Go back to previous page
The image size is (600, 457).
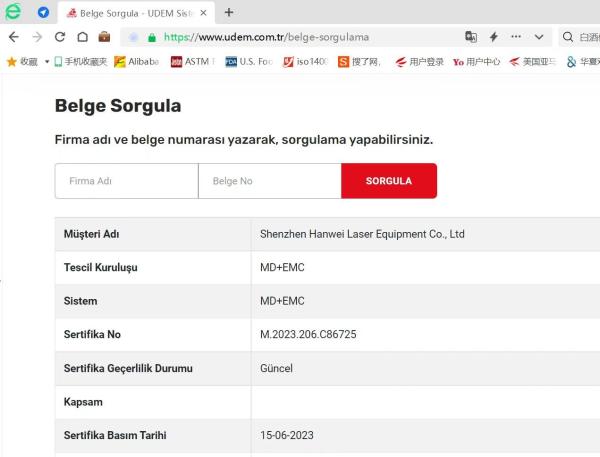pyautogui.click(x=14, y=37)
